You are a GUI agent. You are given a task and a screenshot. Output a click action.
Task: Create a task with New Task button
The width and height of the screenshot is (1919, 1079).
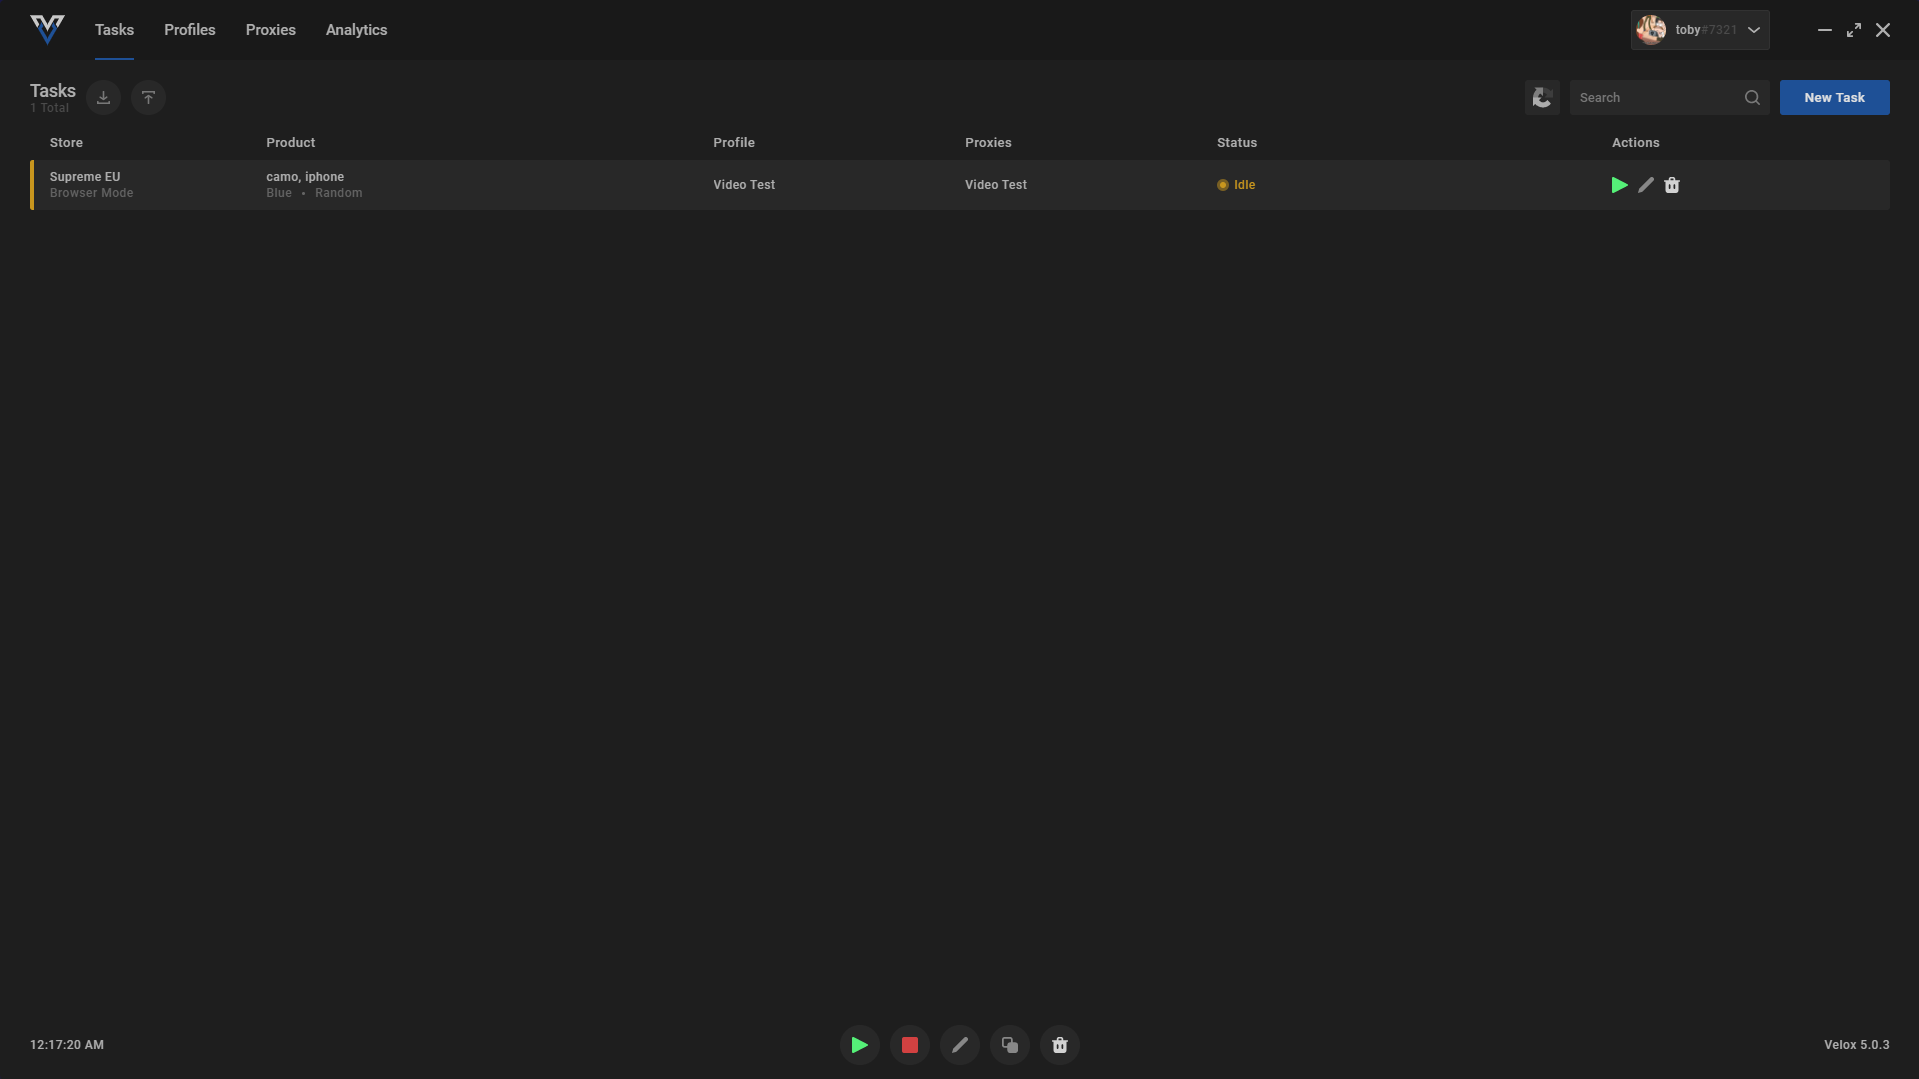[x=1833, y=98]
